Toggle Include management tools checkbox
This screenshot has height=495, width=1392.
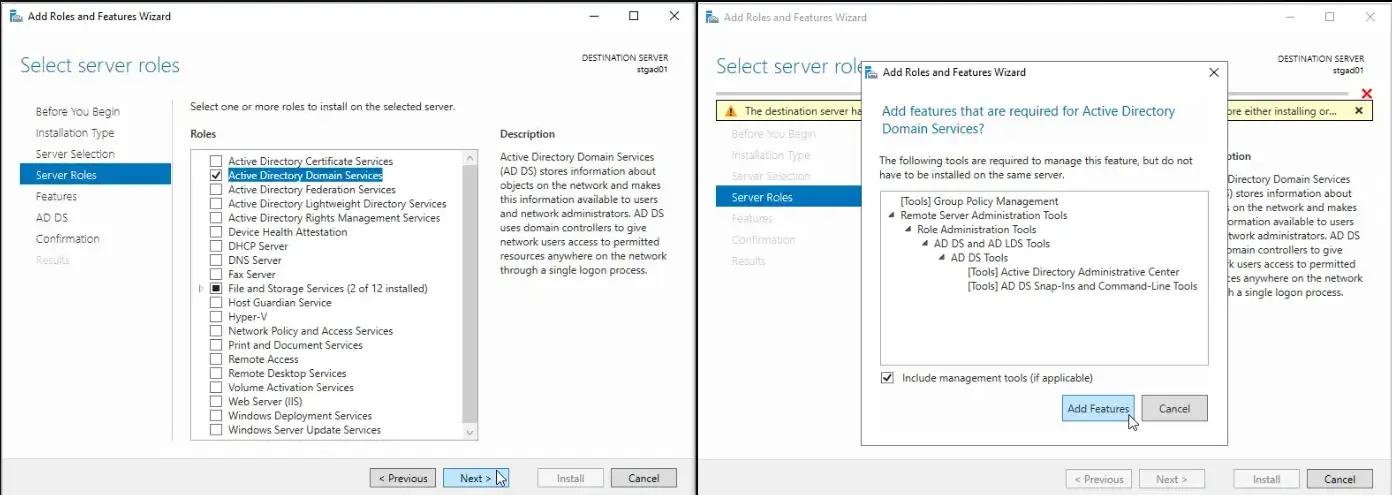(887, 378)
